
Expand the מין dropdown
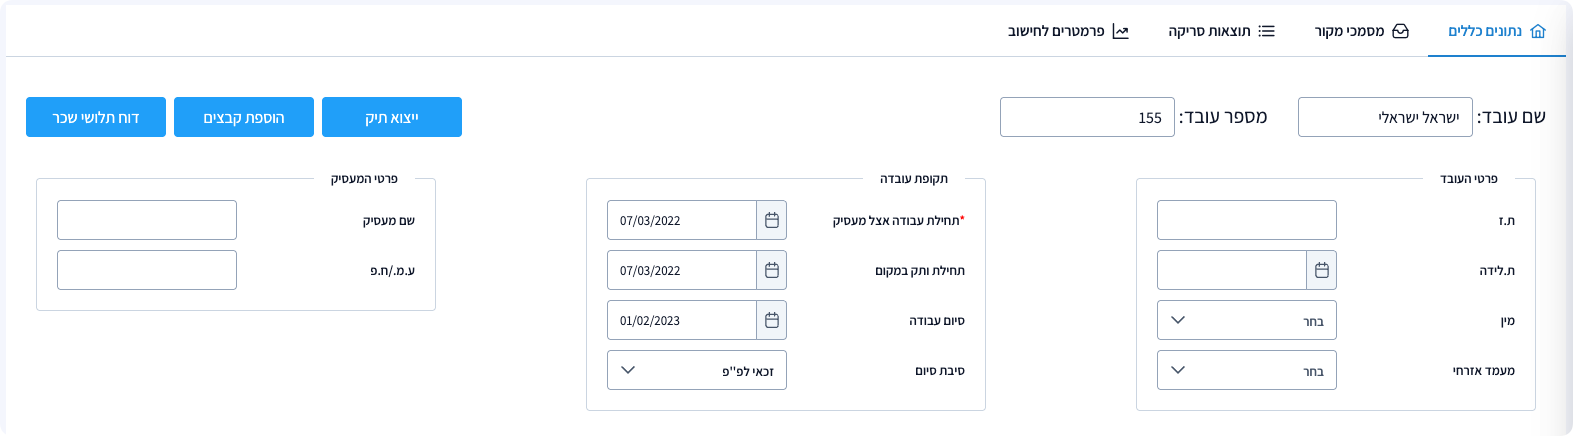(1247, 320)
